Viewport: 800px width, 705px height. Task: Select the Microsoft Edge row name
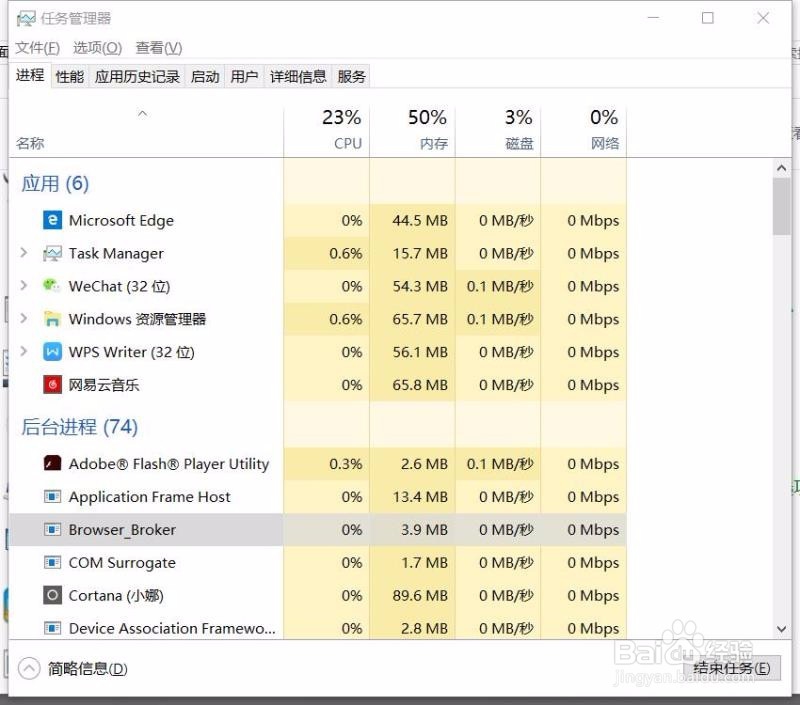(121, 220)
